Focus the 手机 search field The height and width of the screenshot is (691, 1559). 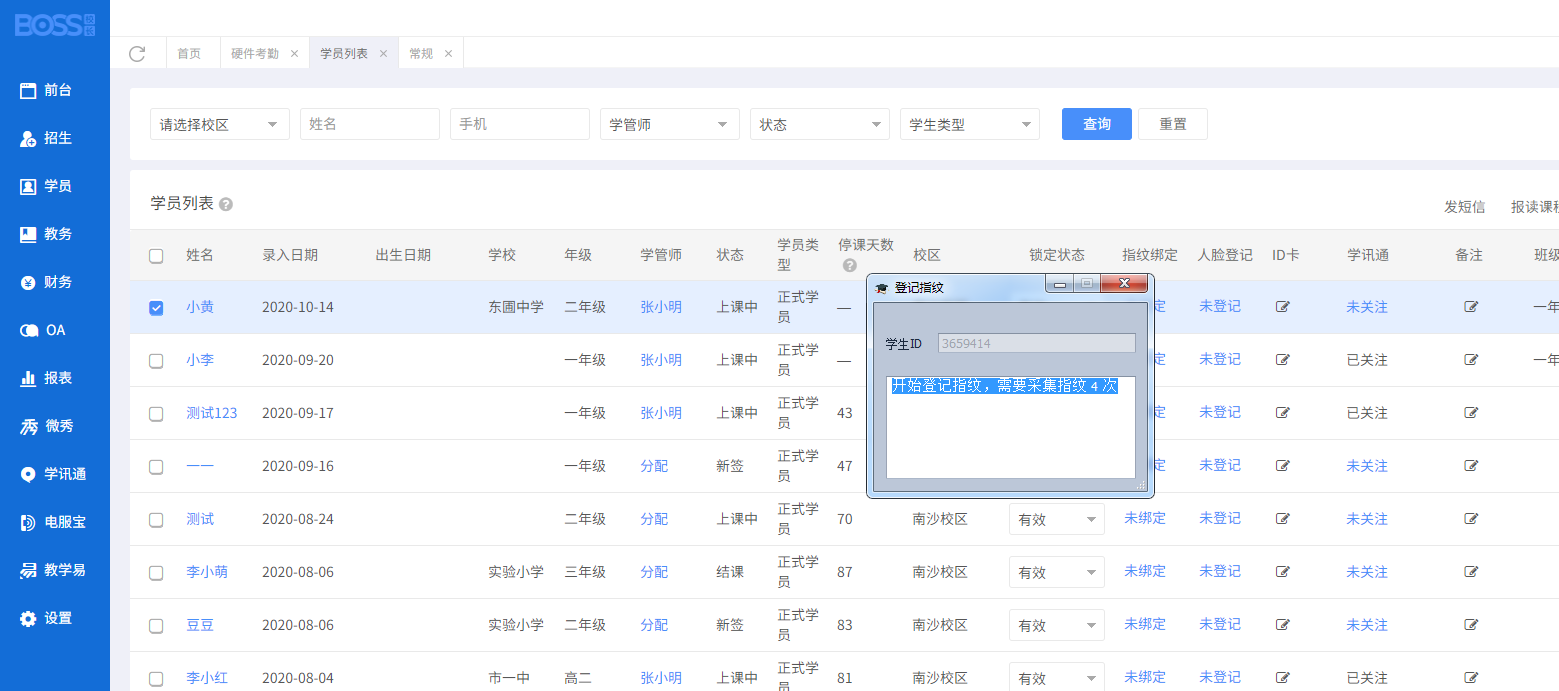tap(520, 124)
